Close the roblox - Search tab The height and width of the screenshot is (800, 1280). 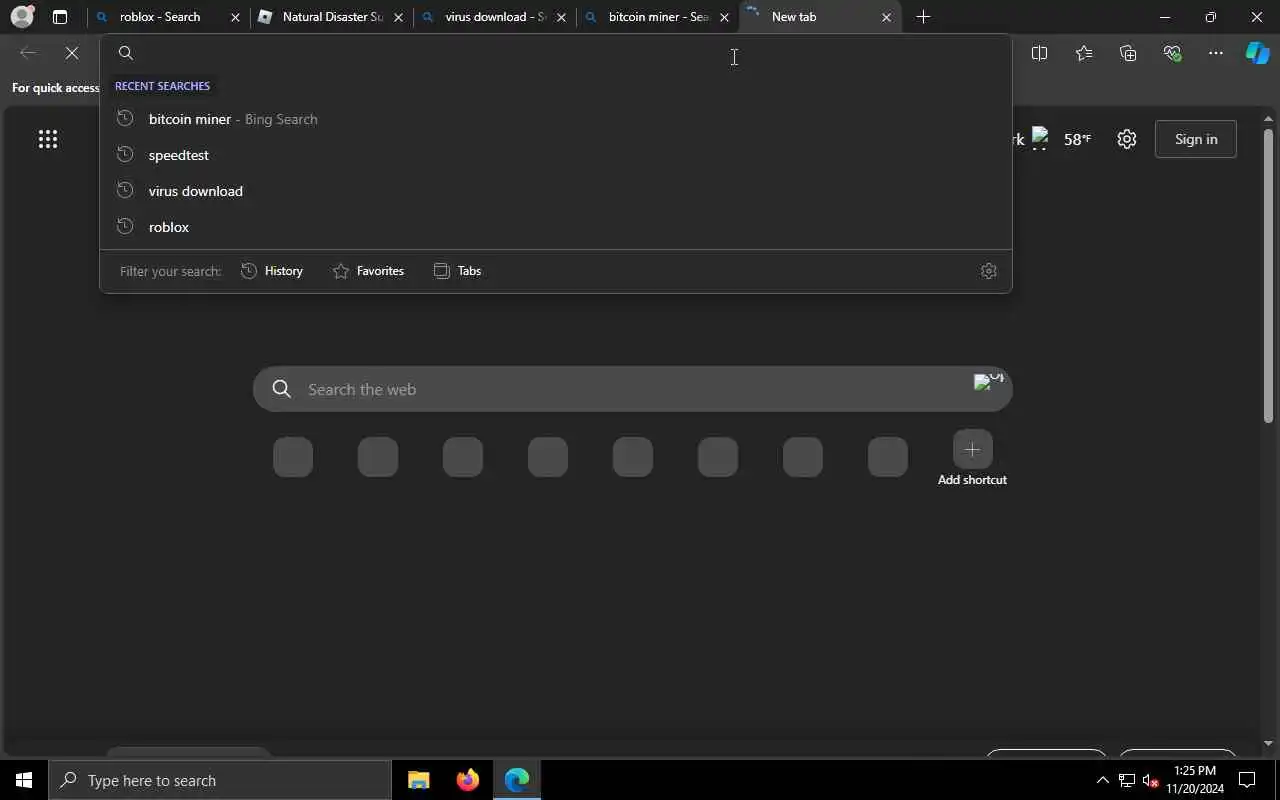tap(236, 17)
